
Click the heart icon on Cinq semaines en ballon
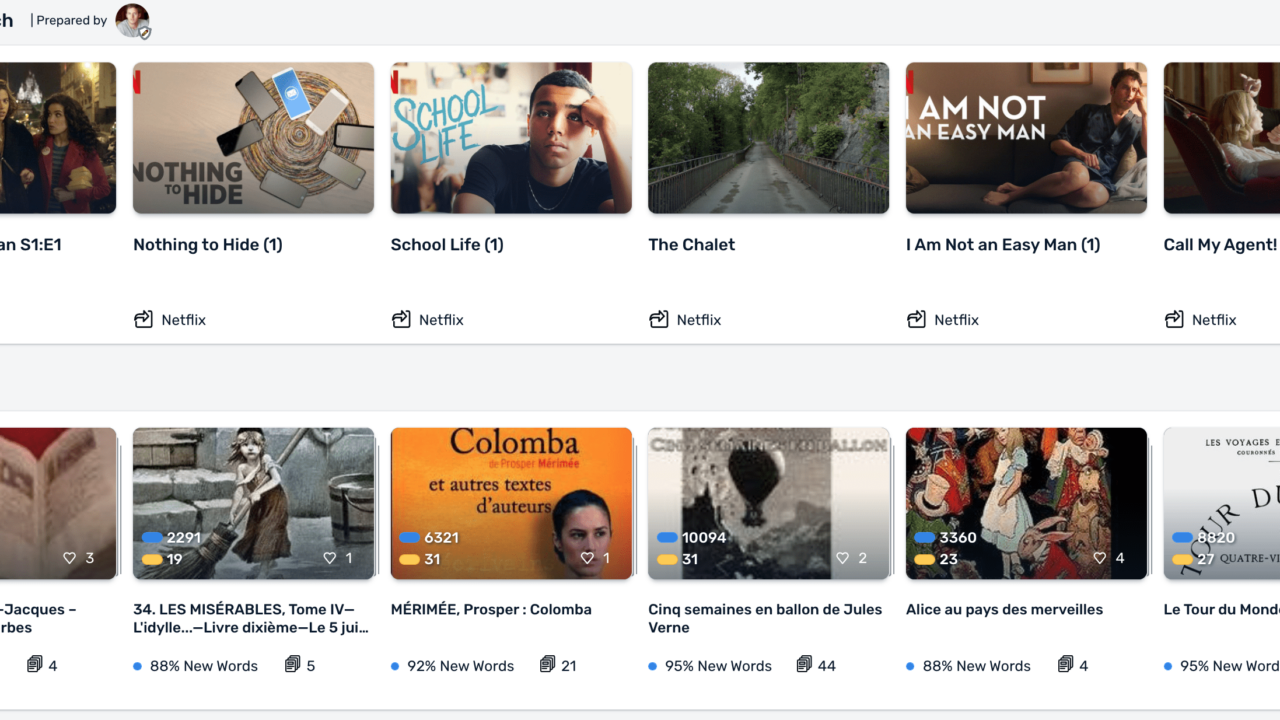point(843,559)
